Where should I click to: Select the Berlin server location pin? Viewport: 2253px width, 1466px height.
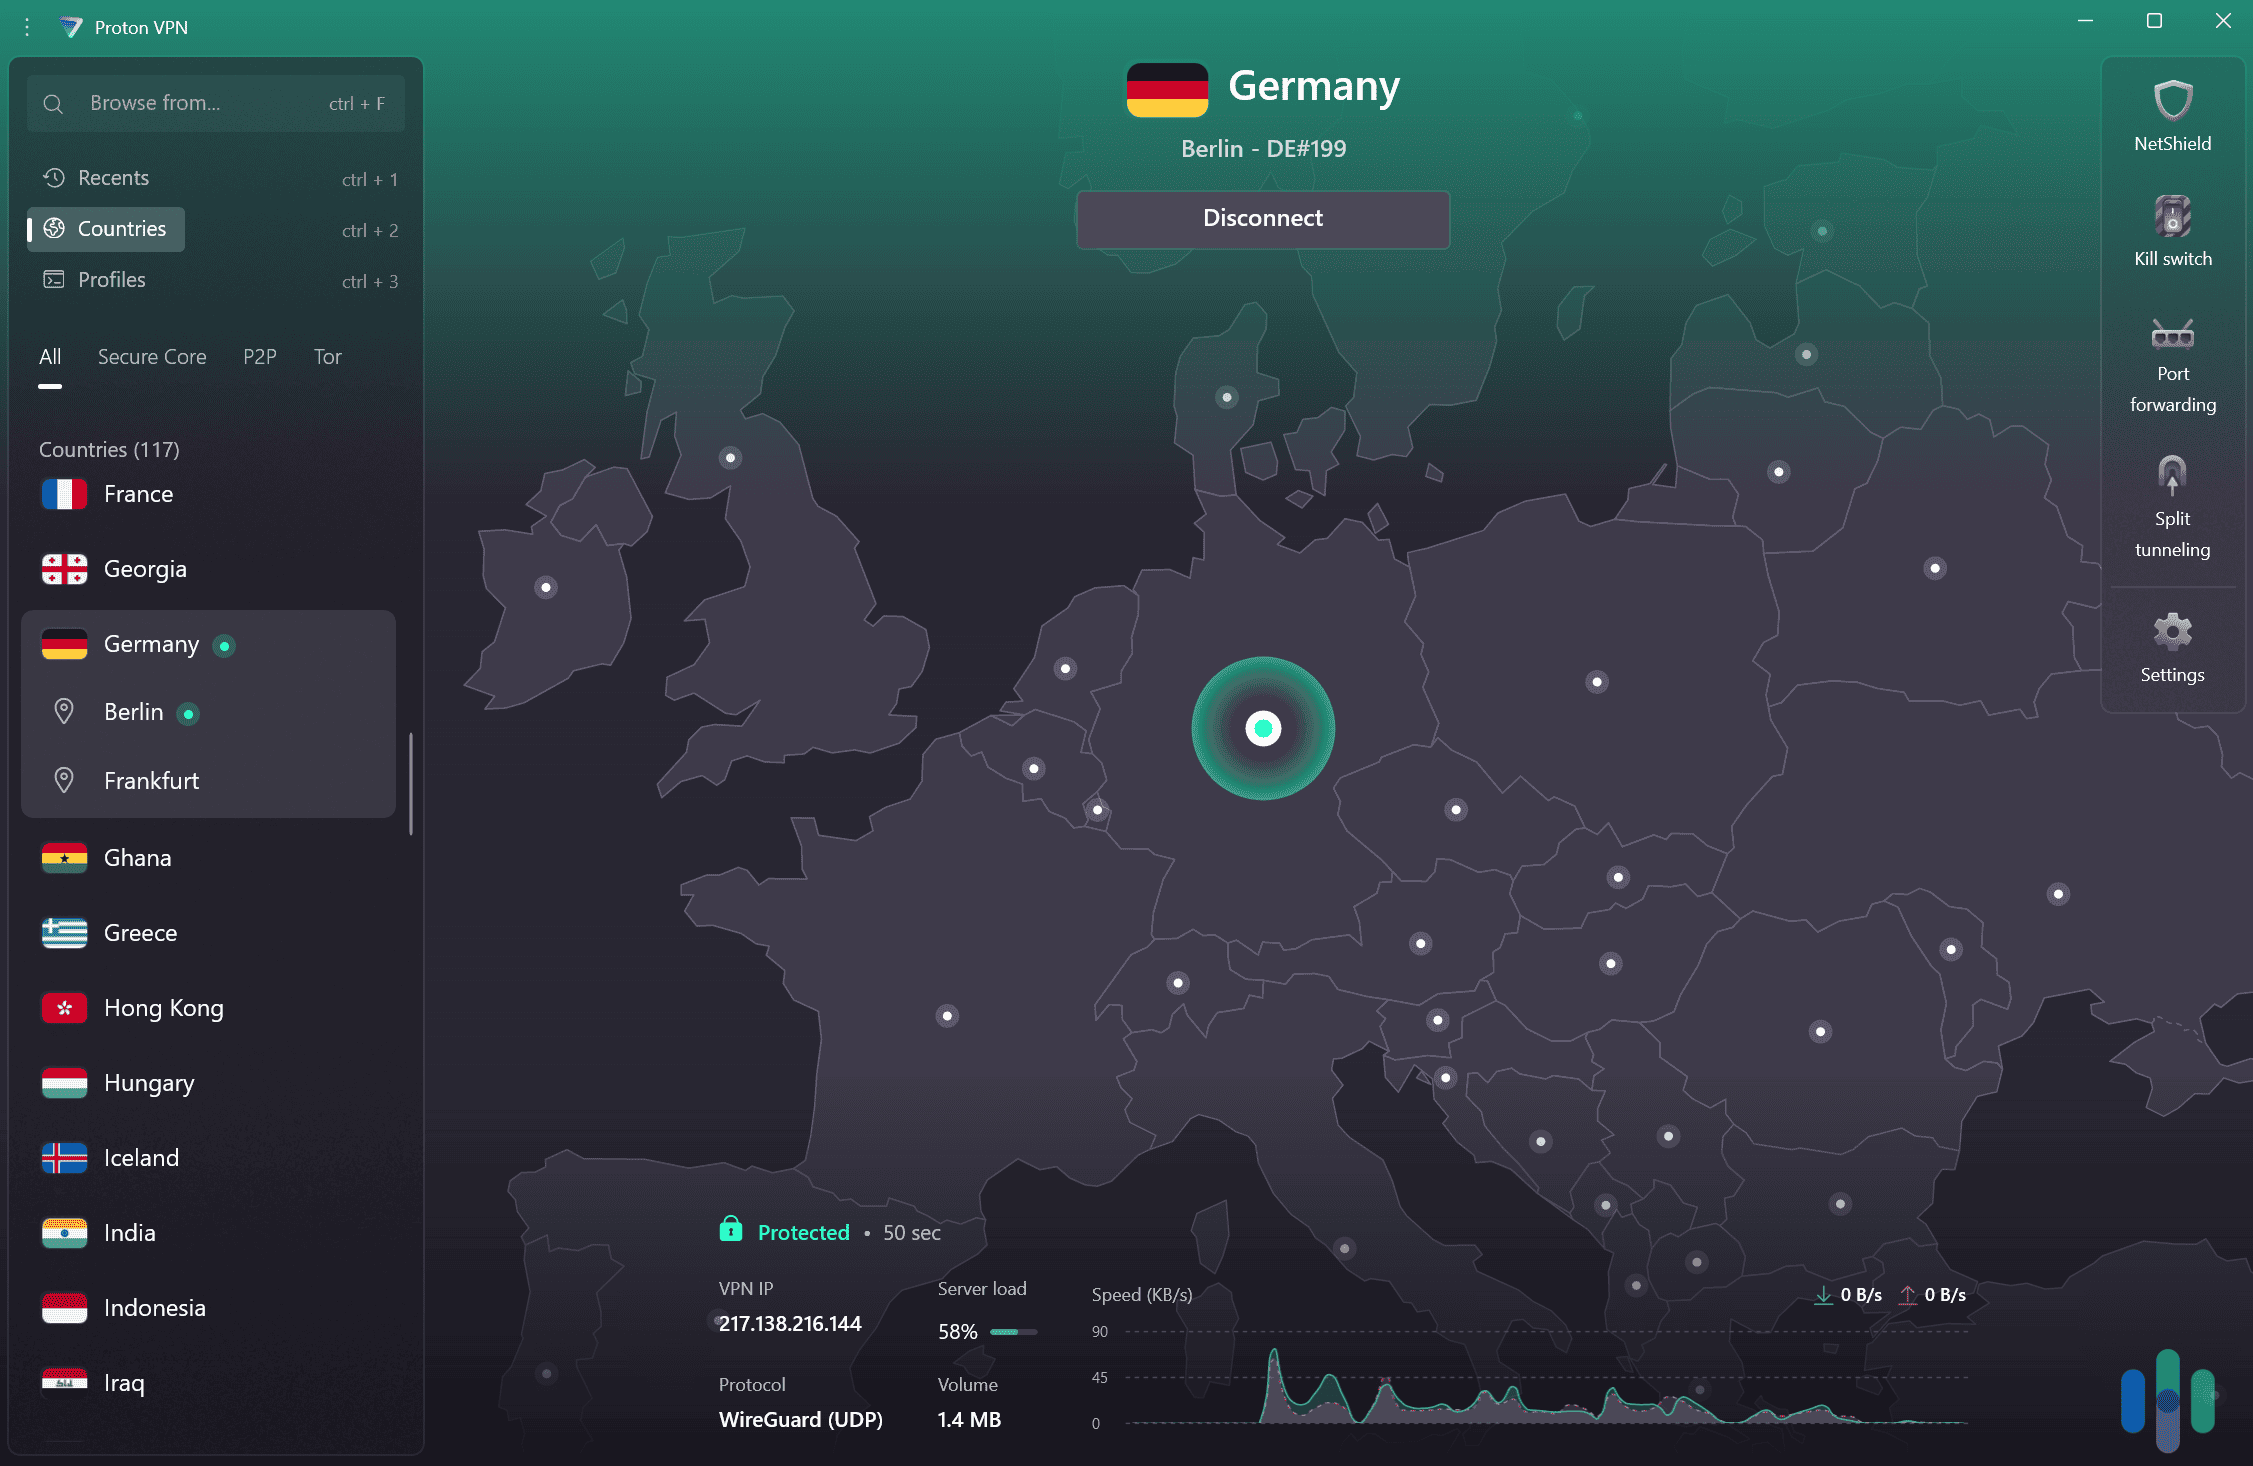pyautogui.click(x=133, y=712)
